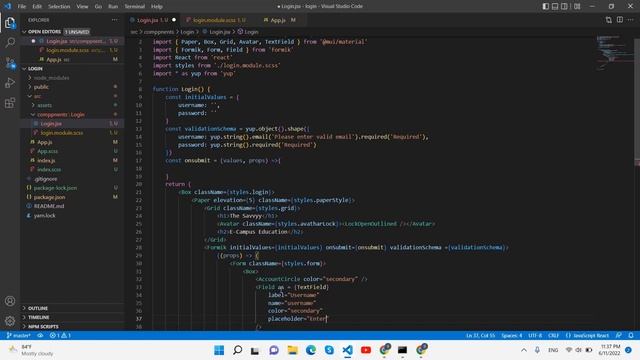Click CRLF end of line selector
Viewport: 640px width, 360px height.
[x=553, y=336]
